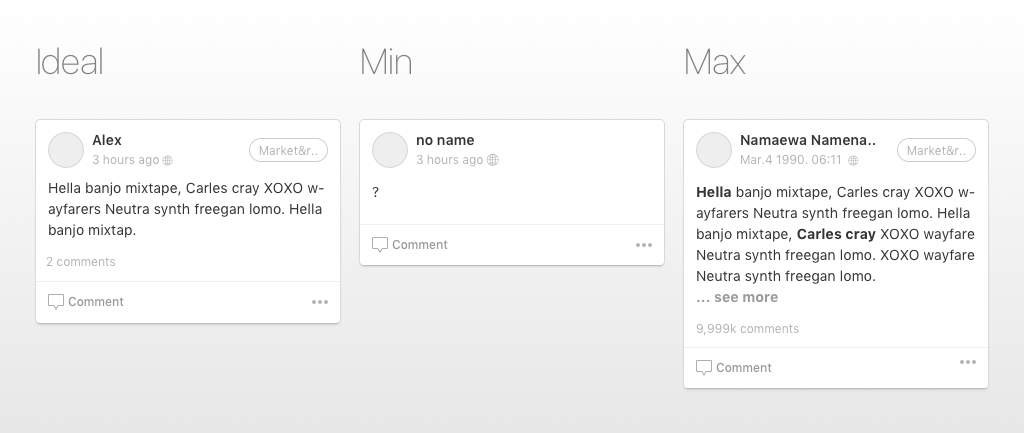Open the 9,999k comments link

click(747, 329)
